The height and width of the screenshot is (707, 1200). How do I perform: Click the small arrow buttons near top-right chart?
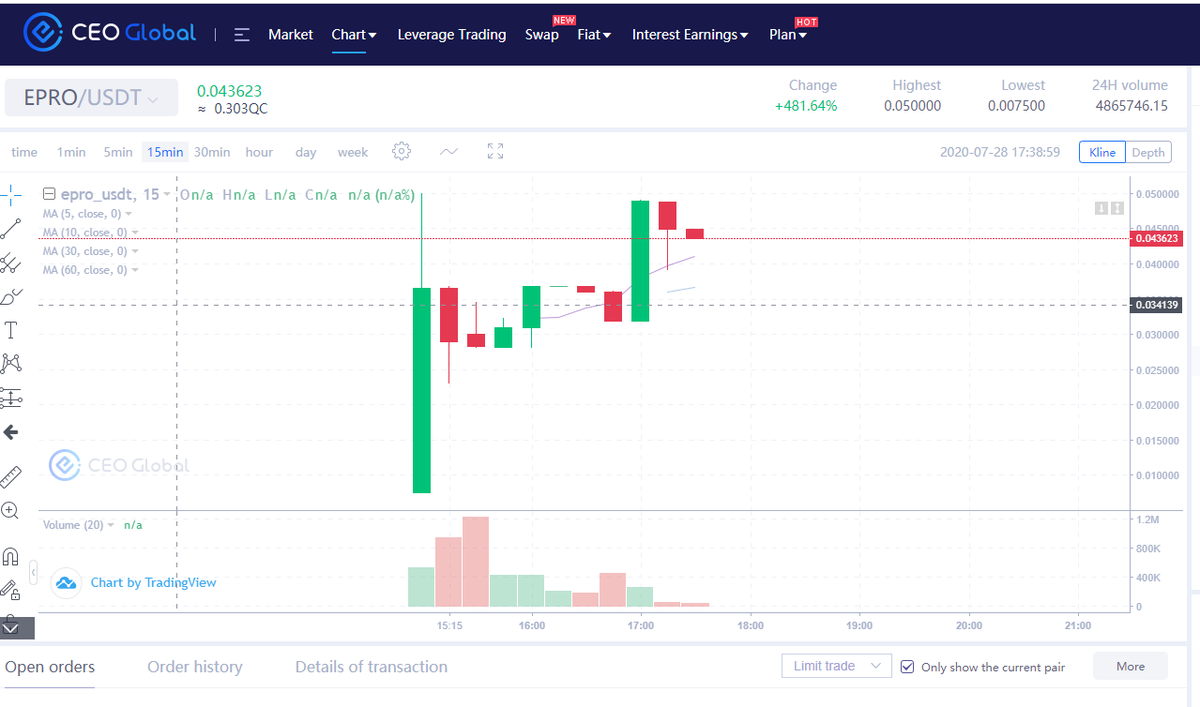coord(1109,207)
